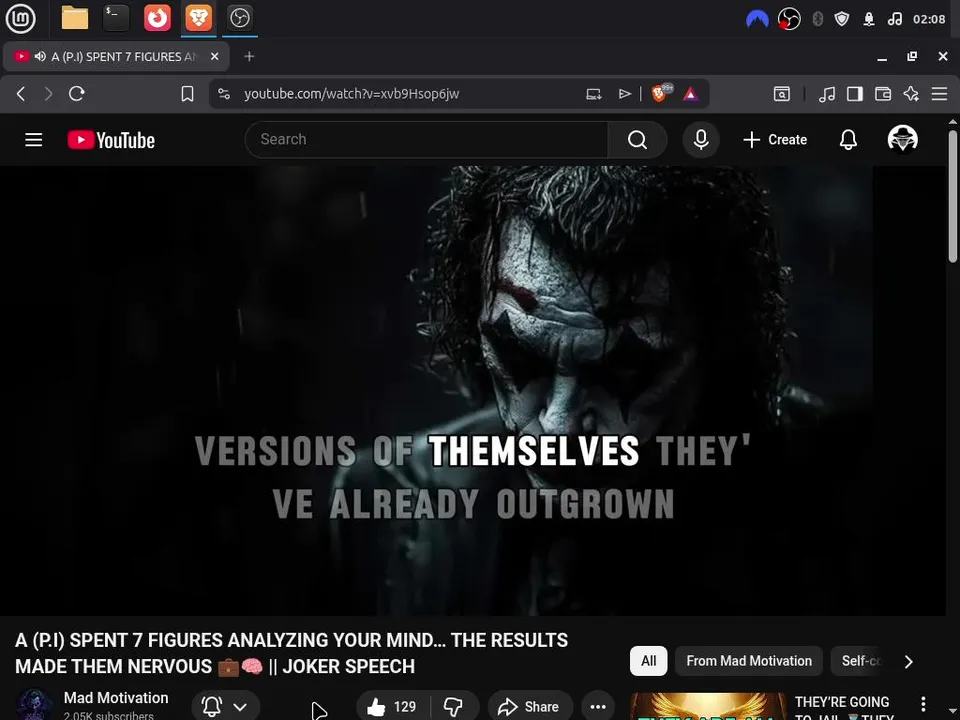The height and width of the screenshot is (720, 960).
Task: Go back to the previous page
Action: click(x=21, y=94)
